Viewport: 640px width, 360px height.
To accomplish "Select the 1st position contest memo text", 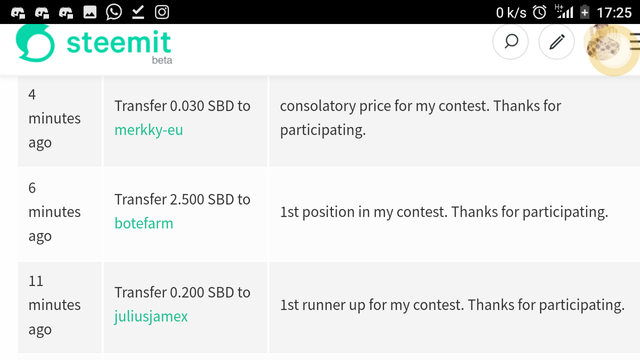I will [x=444, y=212].
